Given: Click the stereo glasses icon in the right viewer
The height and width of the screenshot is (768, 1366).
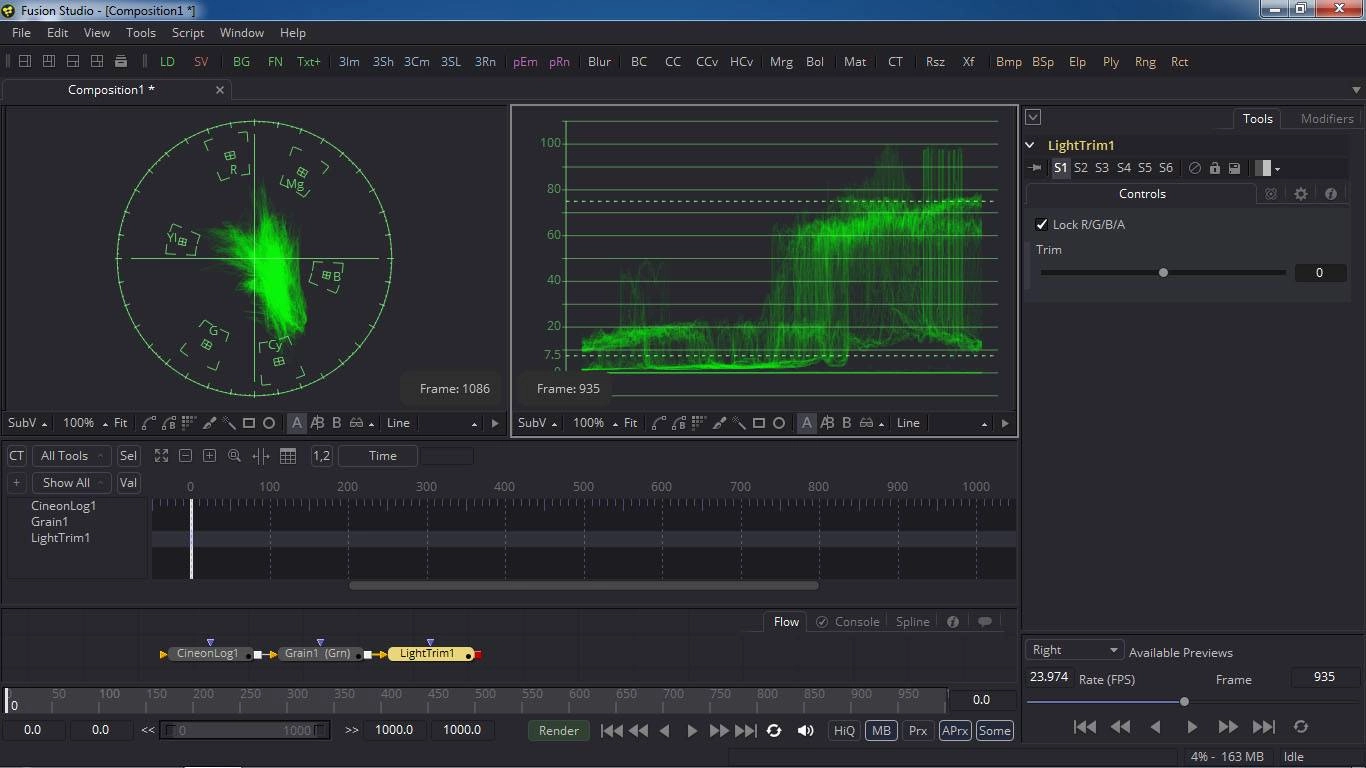Looking at the screenshot, I should [x=866, y=423].
